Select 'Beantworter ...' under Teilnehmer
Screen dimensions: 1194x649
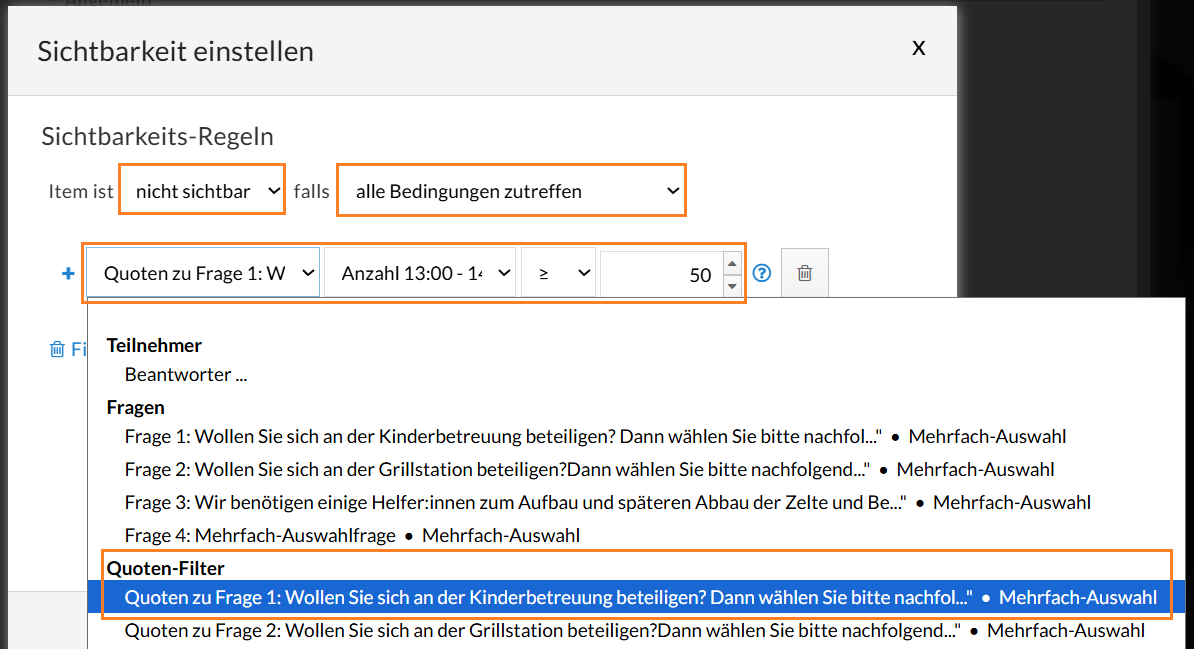pyautogui.click(x=185, y=375)
